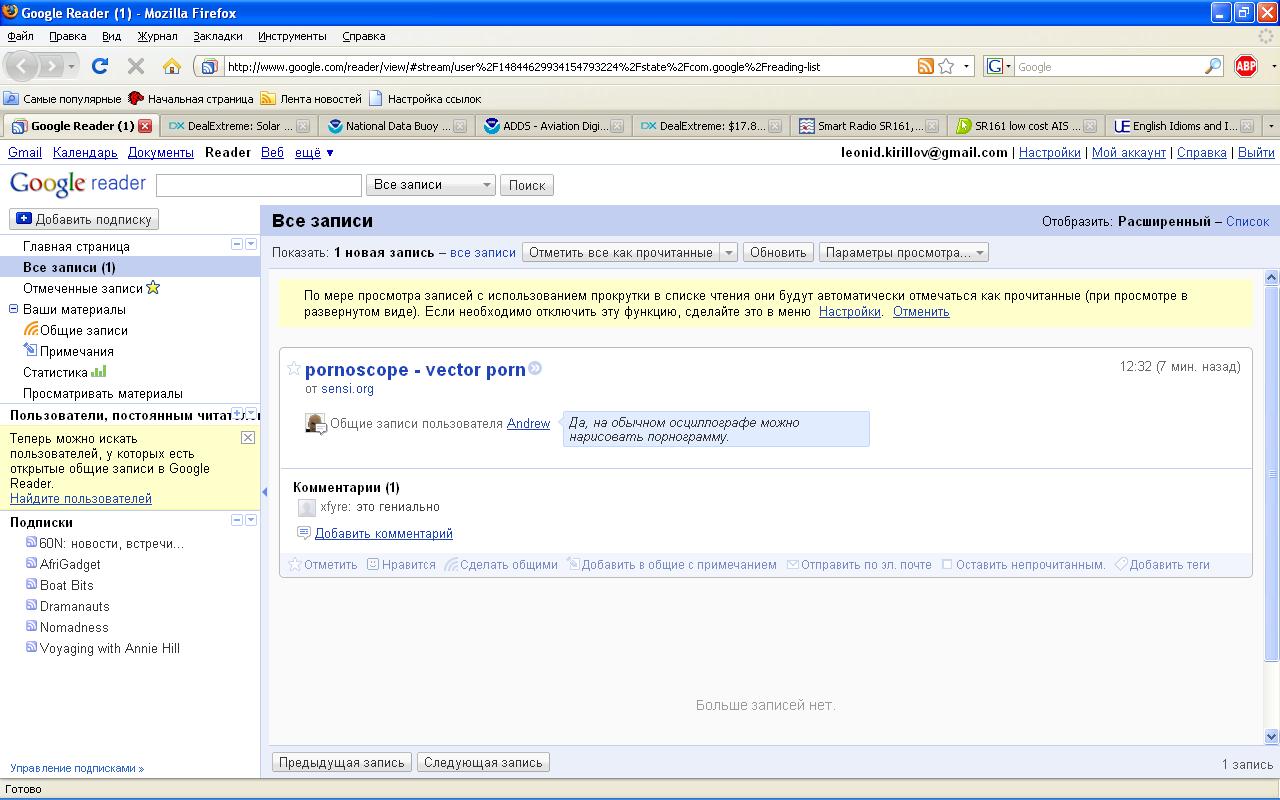Click the sensi.org source link
This screenshot has width=1280, height=800.
(347, 388)
